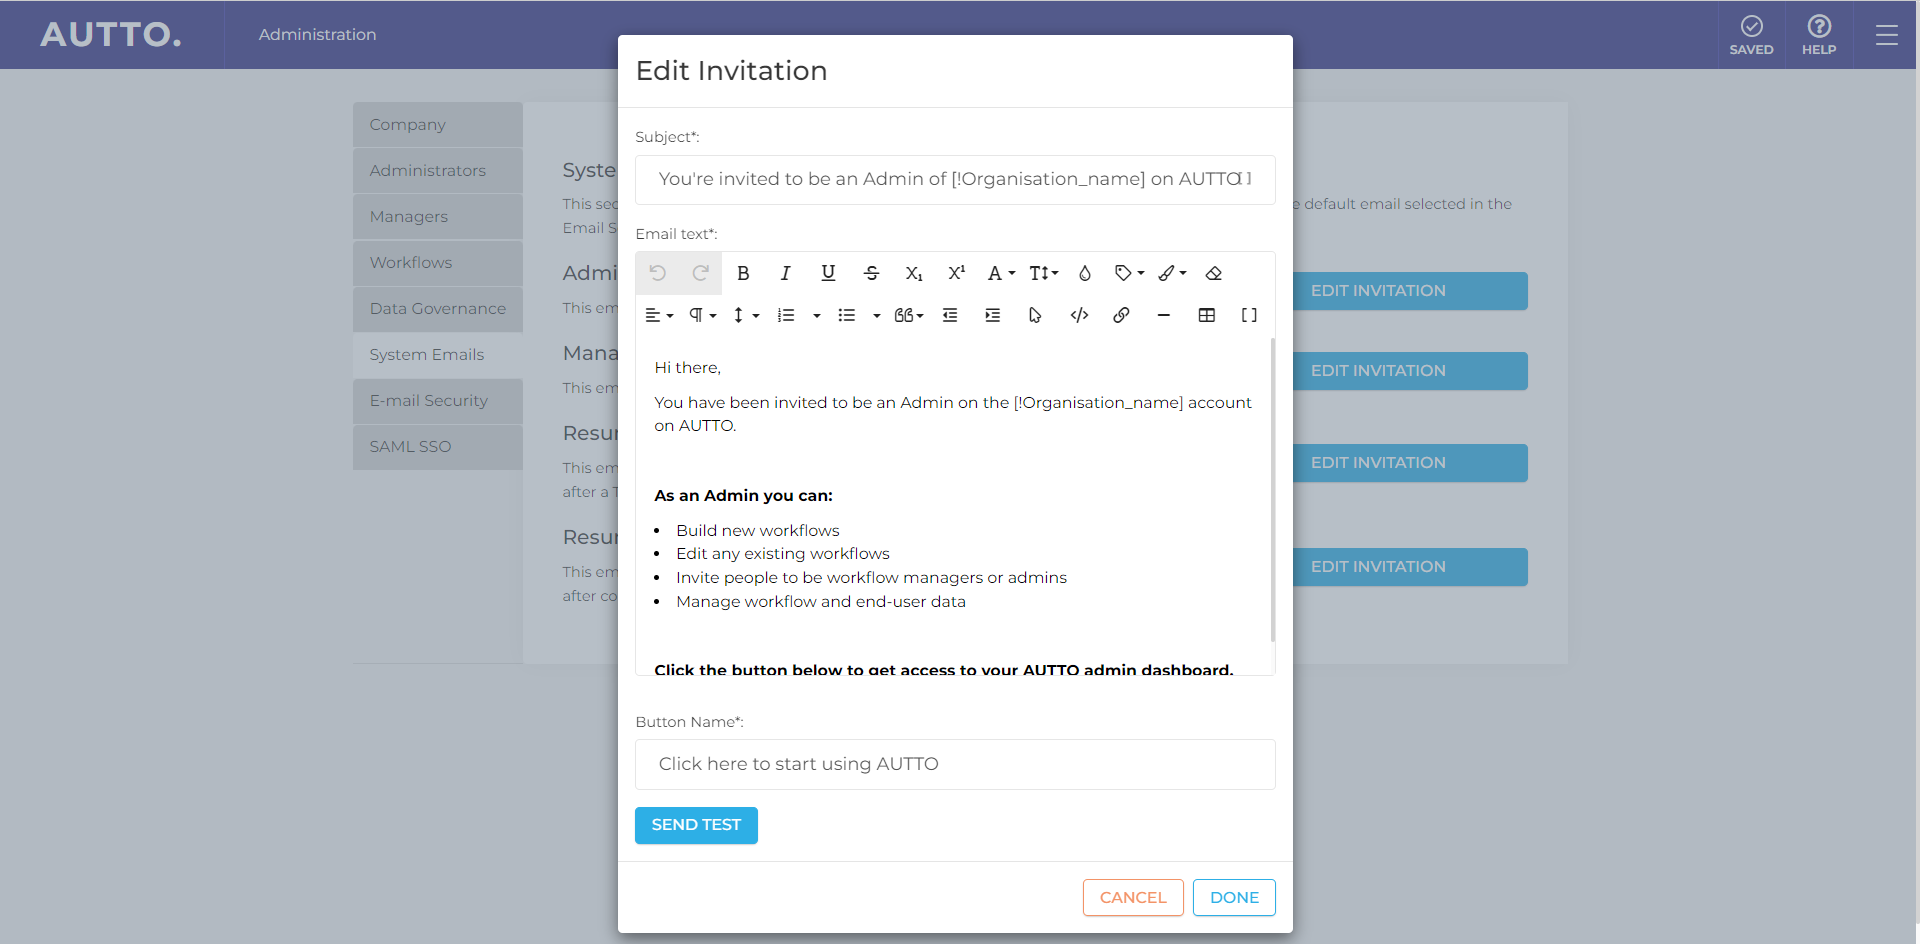Open the text alignment dropdown
Screen dimensions: 1920x944
(x=659, y=315)
